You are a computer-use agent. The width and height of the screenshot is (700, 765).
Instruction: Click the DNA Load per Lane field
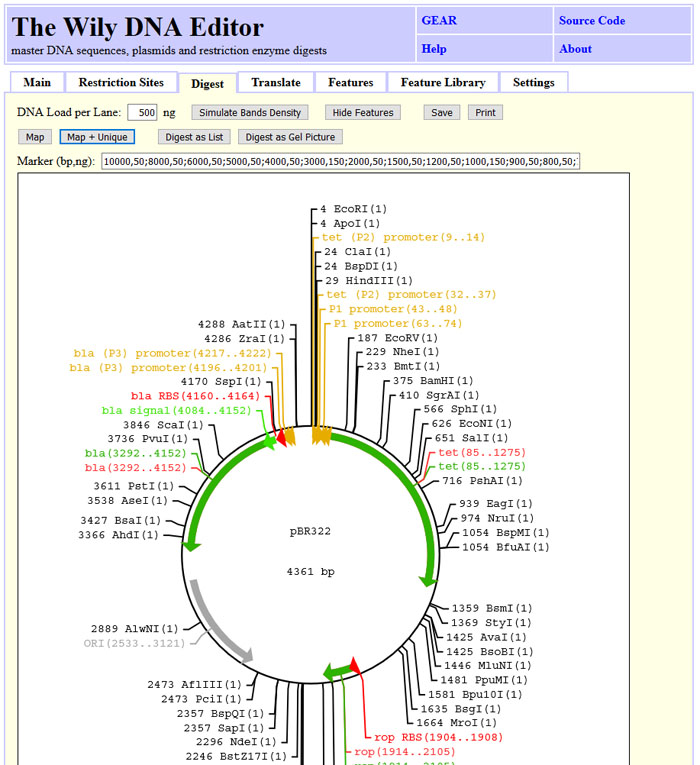(142, 113)
